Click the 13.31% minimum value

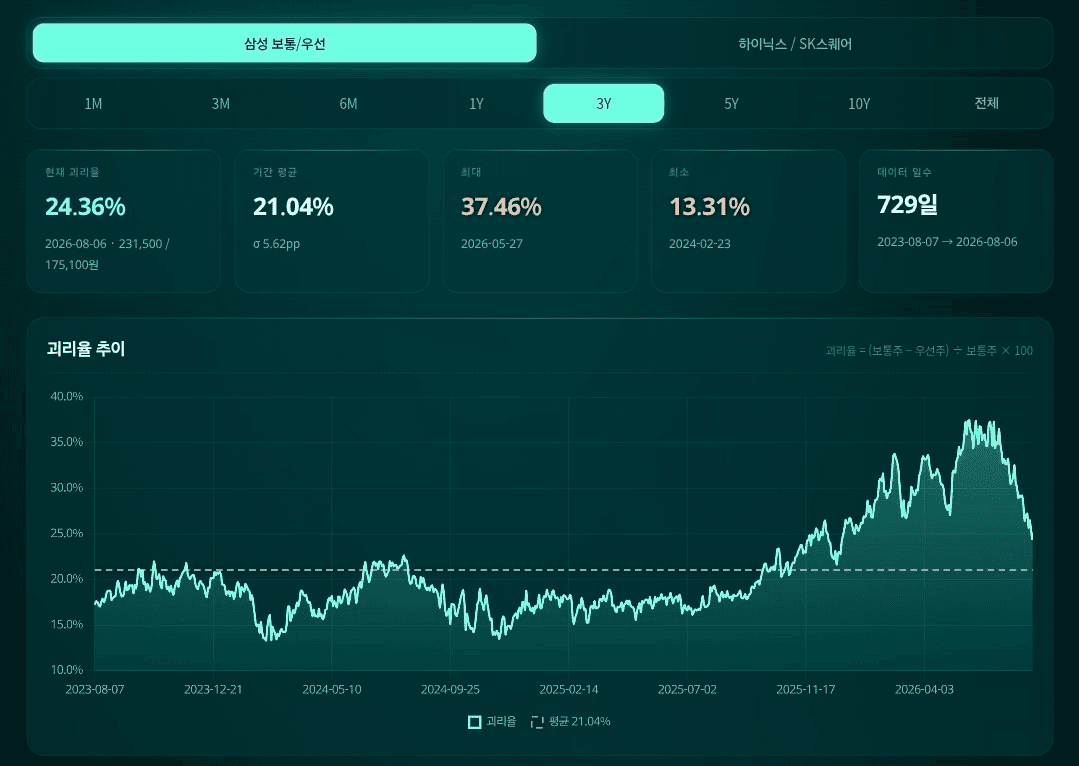tap(709, 206)
